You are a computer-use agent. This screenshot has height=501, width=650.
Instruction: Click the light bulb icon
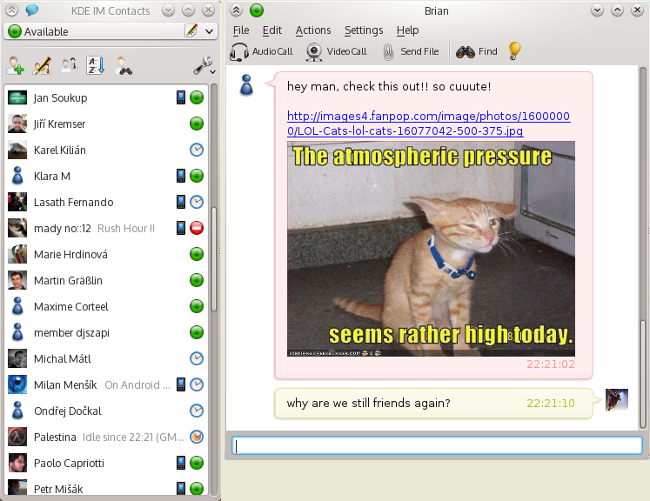[x=515, y=51]
